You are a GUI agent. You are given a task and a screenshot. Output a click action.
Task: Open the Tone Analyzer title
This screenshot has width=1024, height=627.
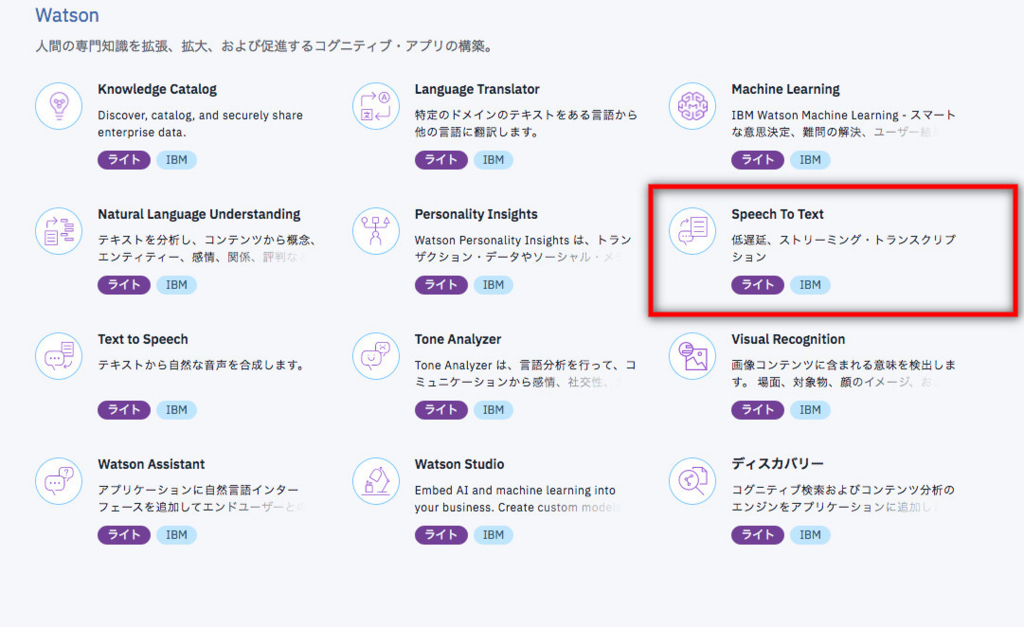tap(458, 340)
